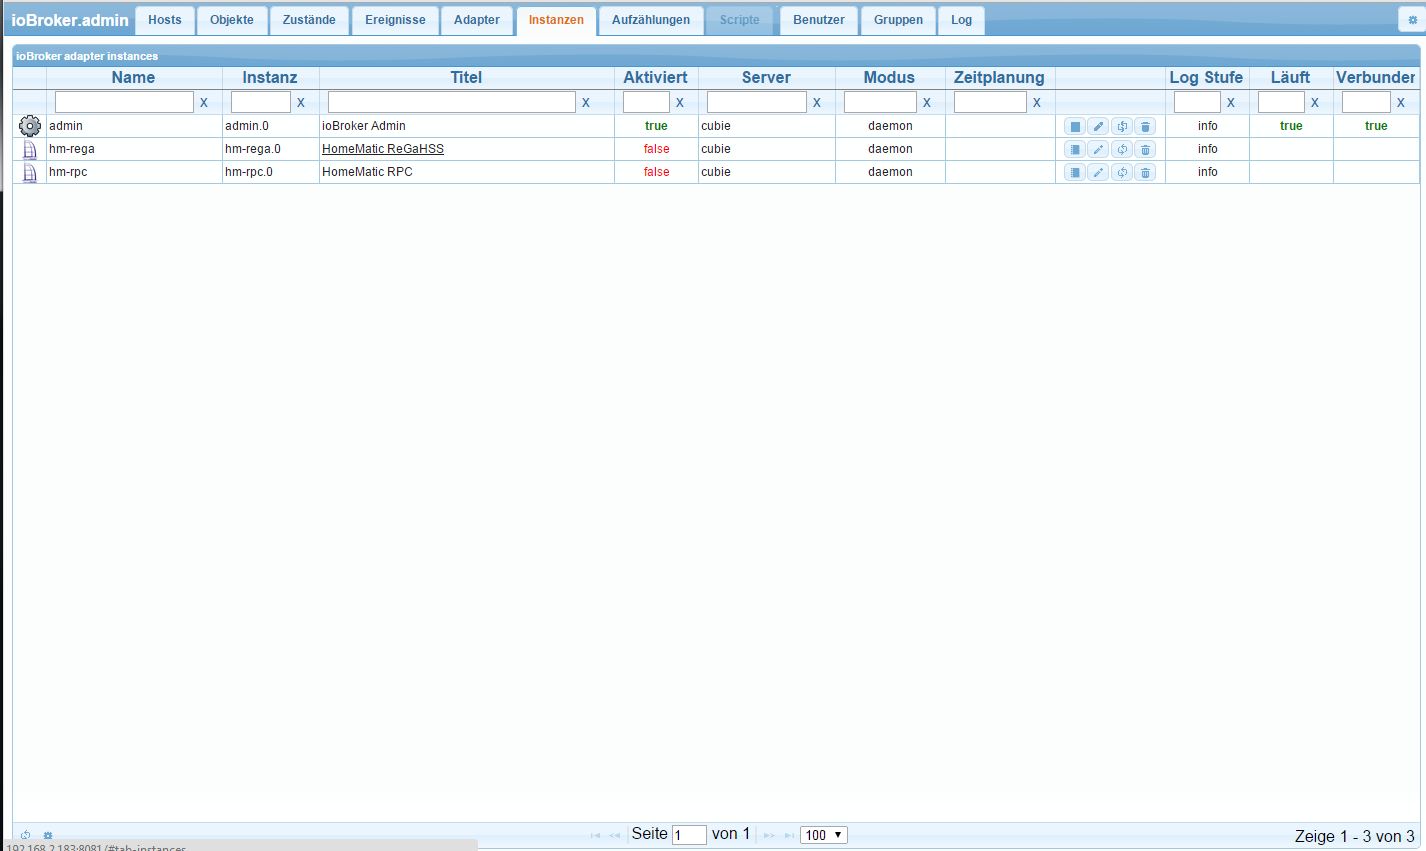Open config for hm-rega instance
This screenshot has width=1426, height=851.
click(1075, 149)
